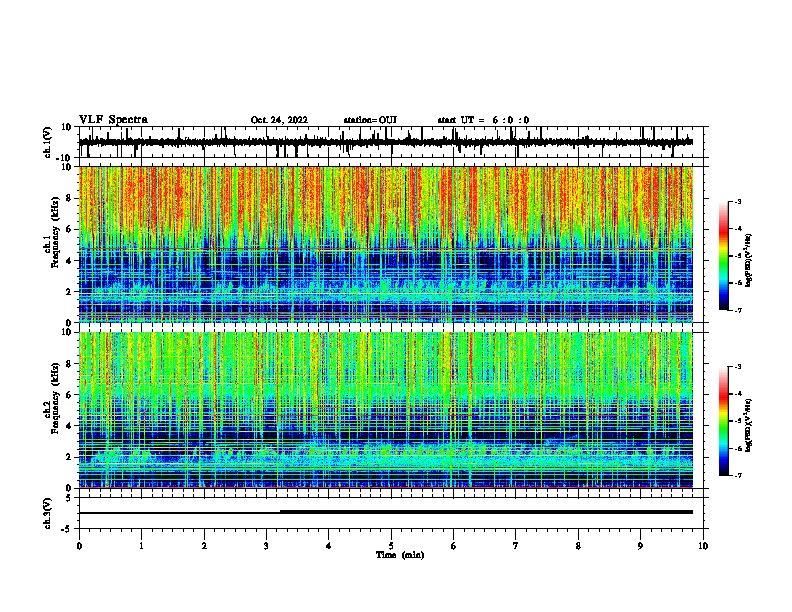Click the ch.2 frequency spectrogram
The height and width of the screenshot is (612, 792).
pyautogui.click(x=385, y=410)
